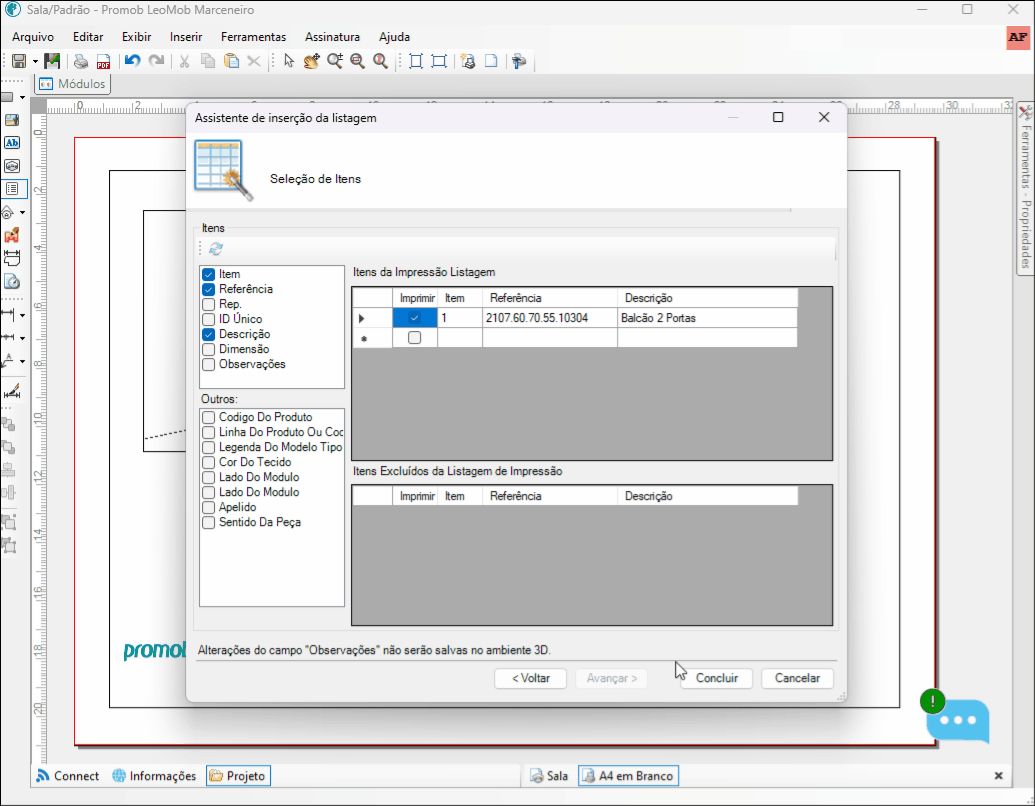Enable the ID Único checkbox

point(209,319)
